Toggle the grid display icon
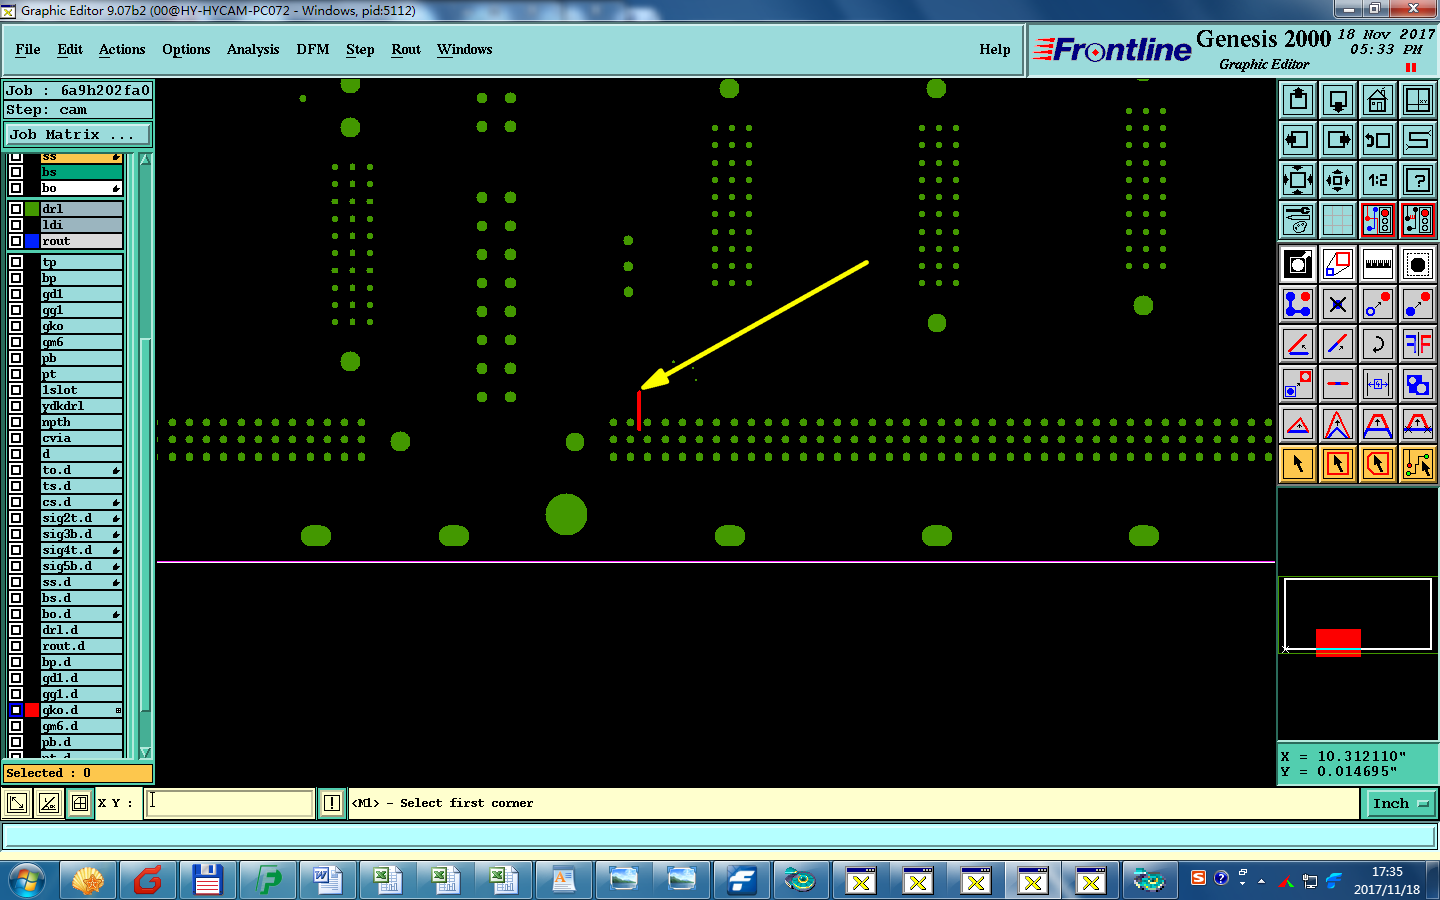 (x=1338, y=220)
